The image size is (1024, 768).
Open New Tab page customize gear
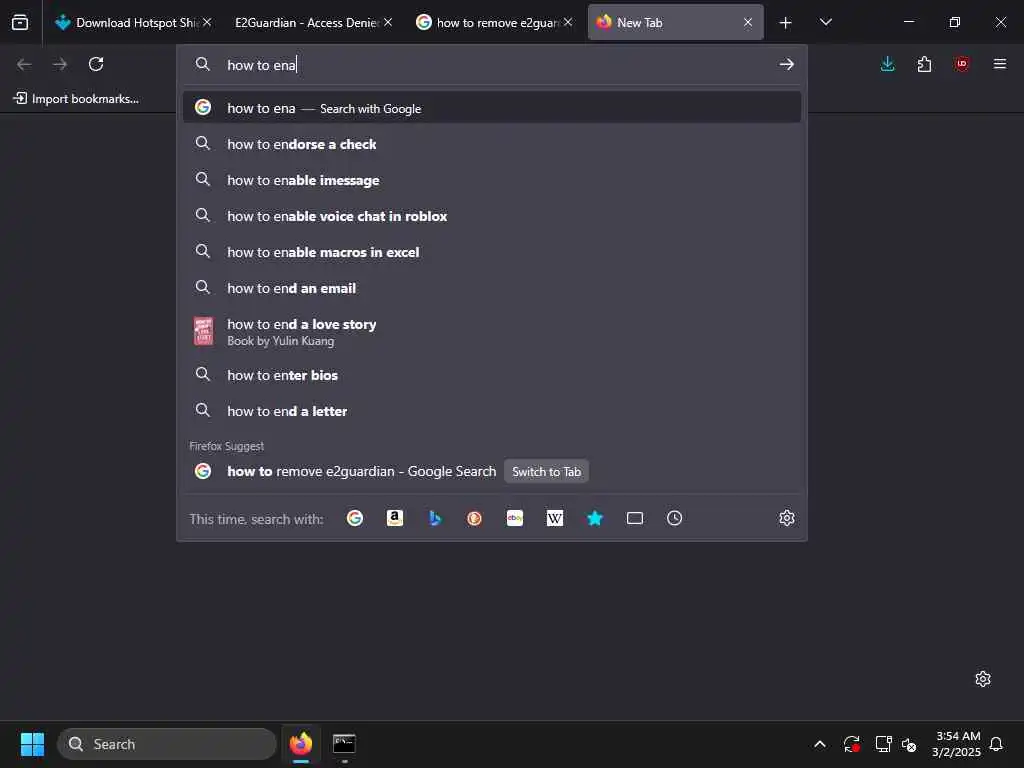click(983, 679)
